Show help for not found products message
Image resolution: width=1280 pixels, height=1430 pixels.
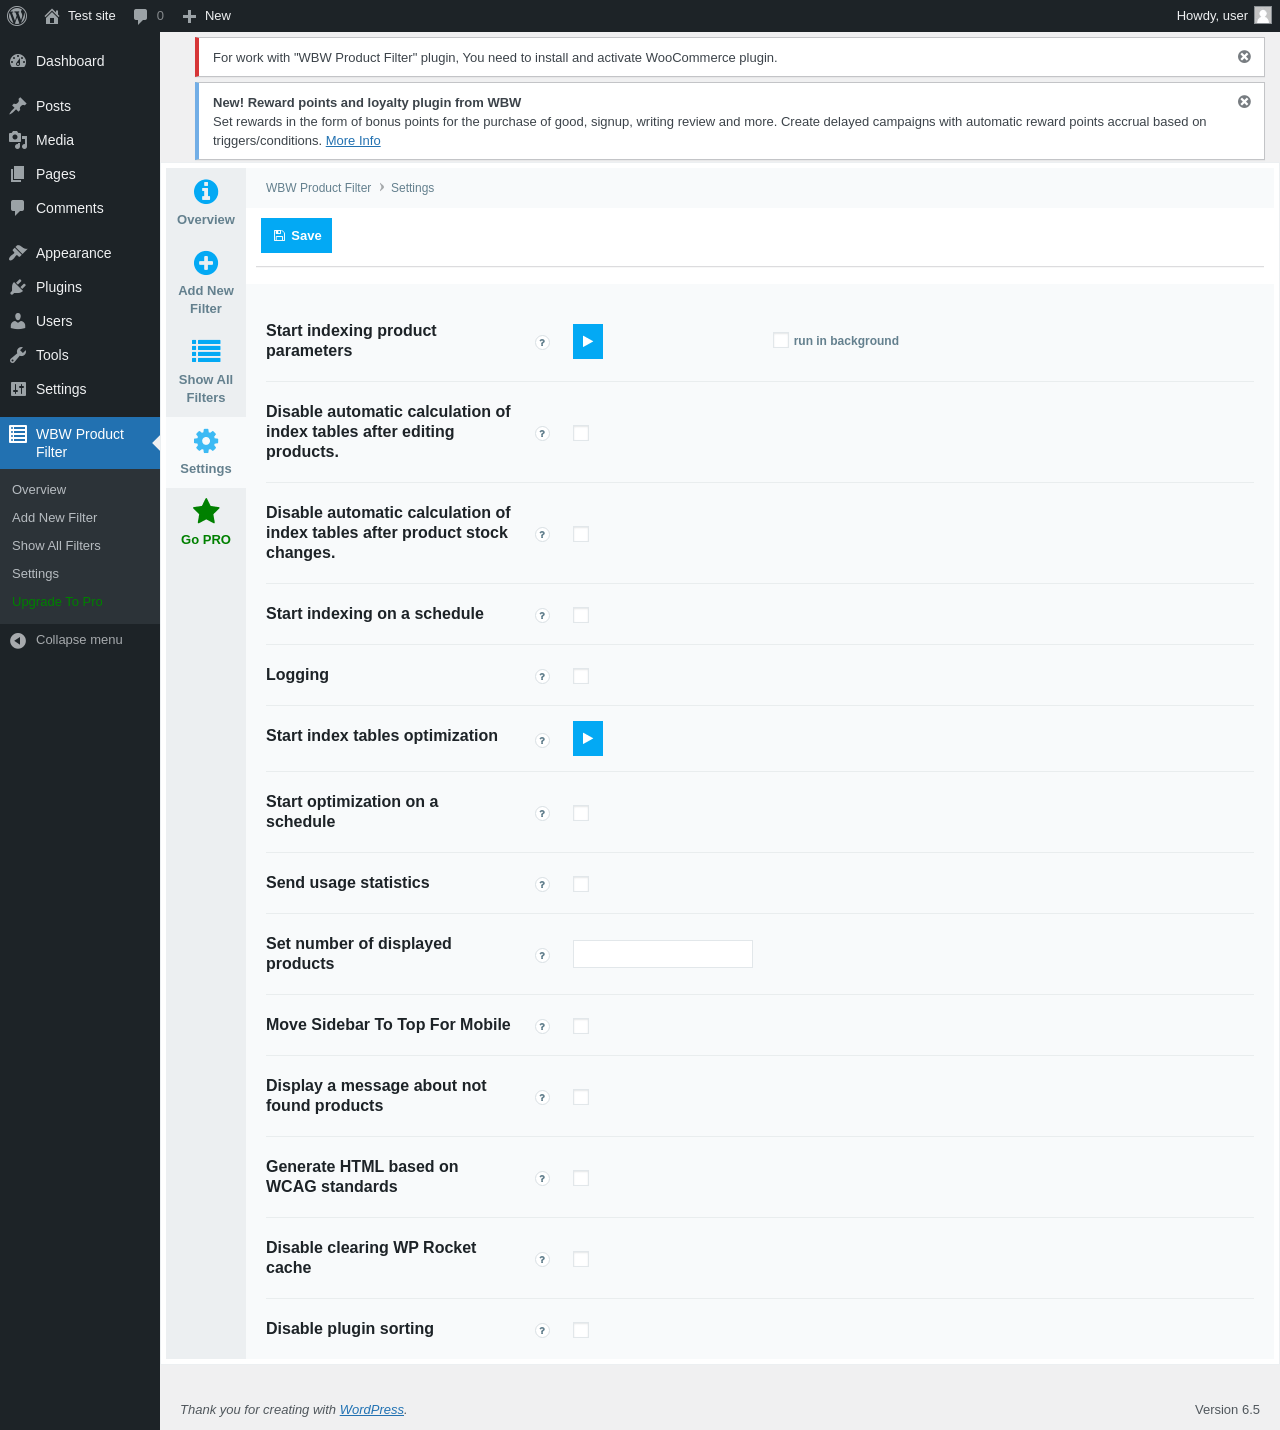[x=543, y=1098]
